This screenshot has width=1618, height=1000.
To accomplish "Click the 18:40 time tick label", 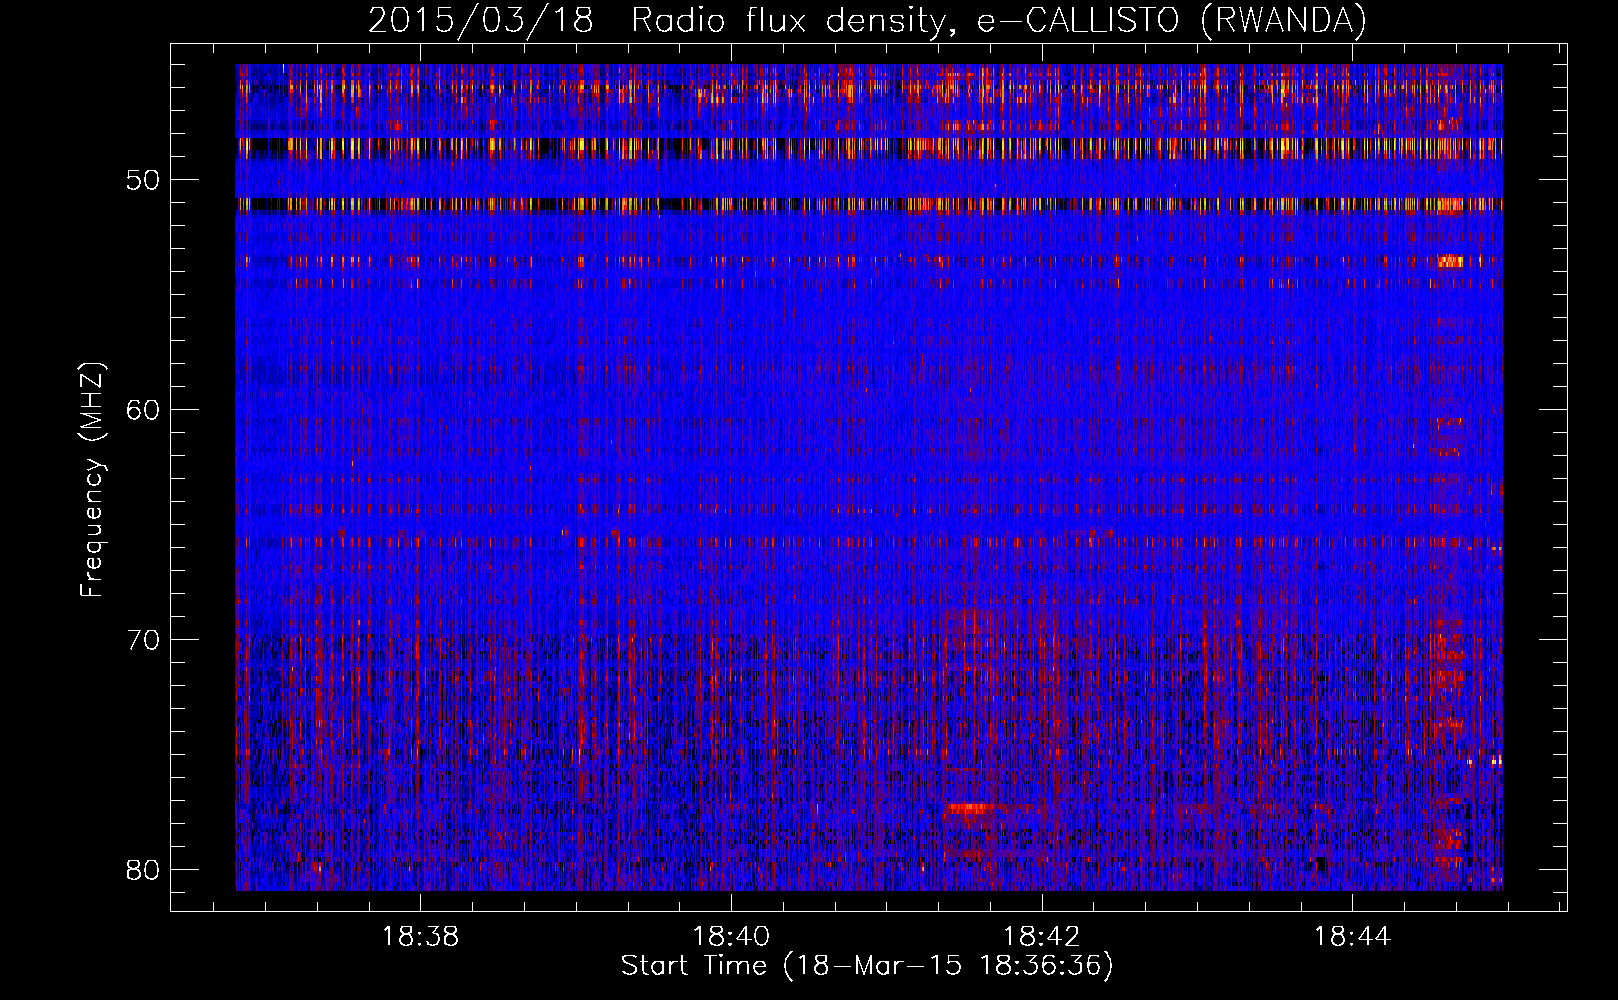I will tap(732, 937).
